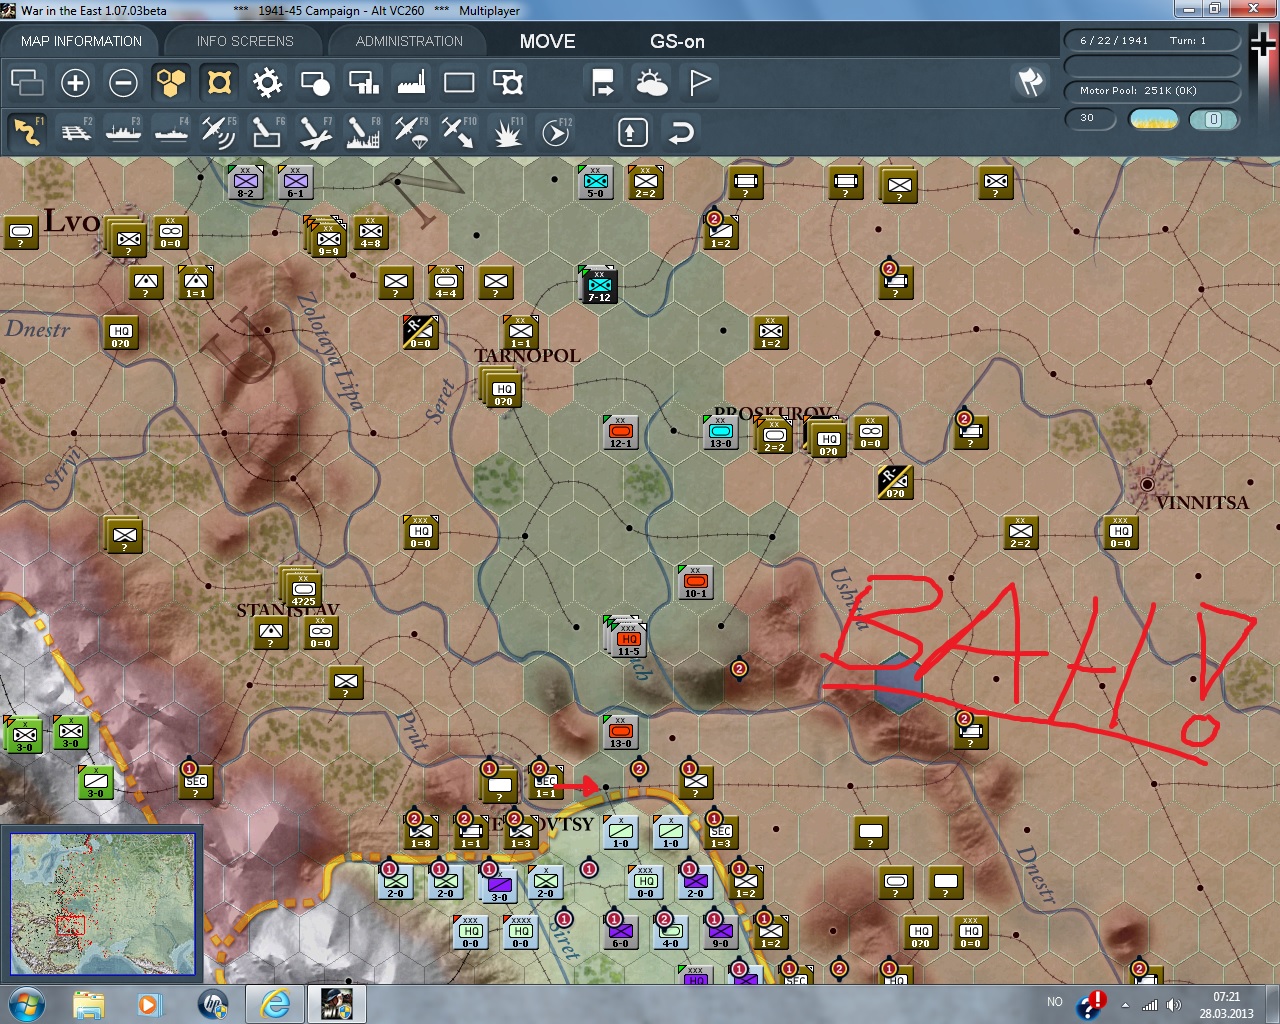Click the rectangle with fort symbol icon
Screen dimensions: 1280x1024
(x=507, y=82)
